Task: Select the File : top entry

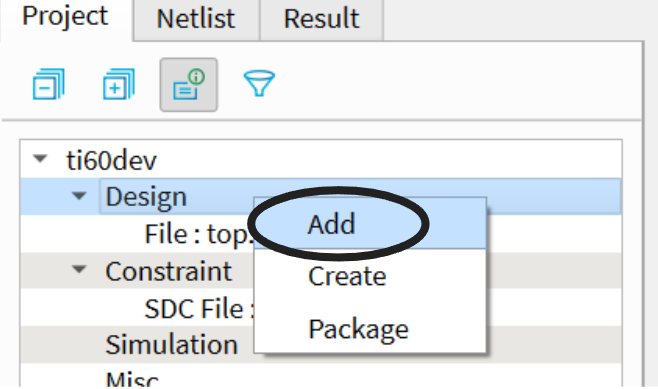Action: tap(198, 233)
